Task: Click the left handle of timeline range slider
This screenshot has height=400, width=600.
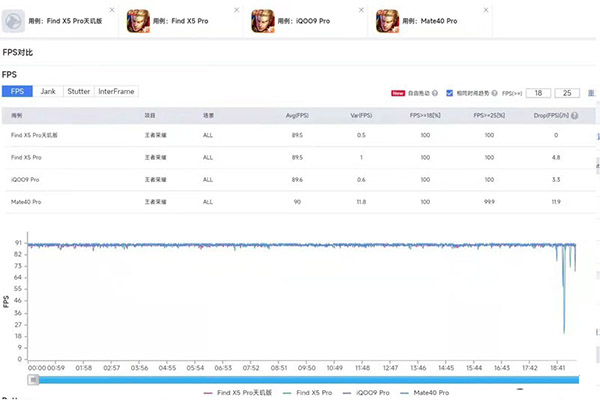Action: (34, 379)
